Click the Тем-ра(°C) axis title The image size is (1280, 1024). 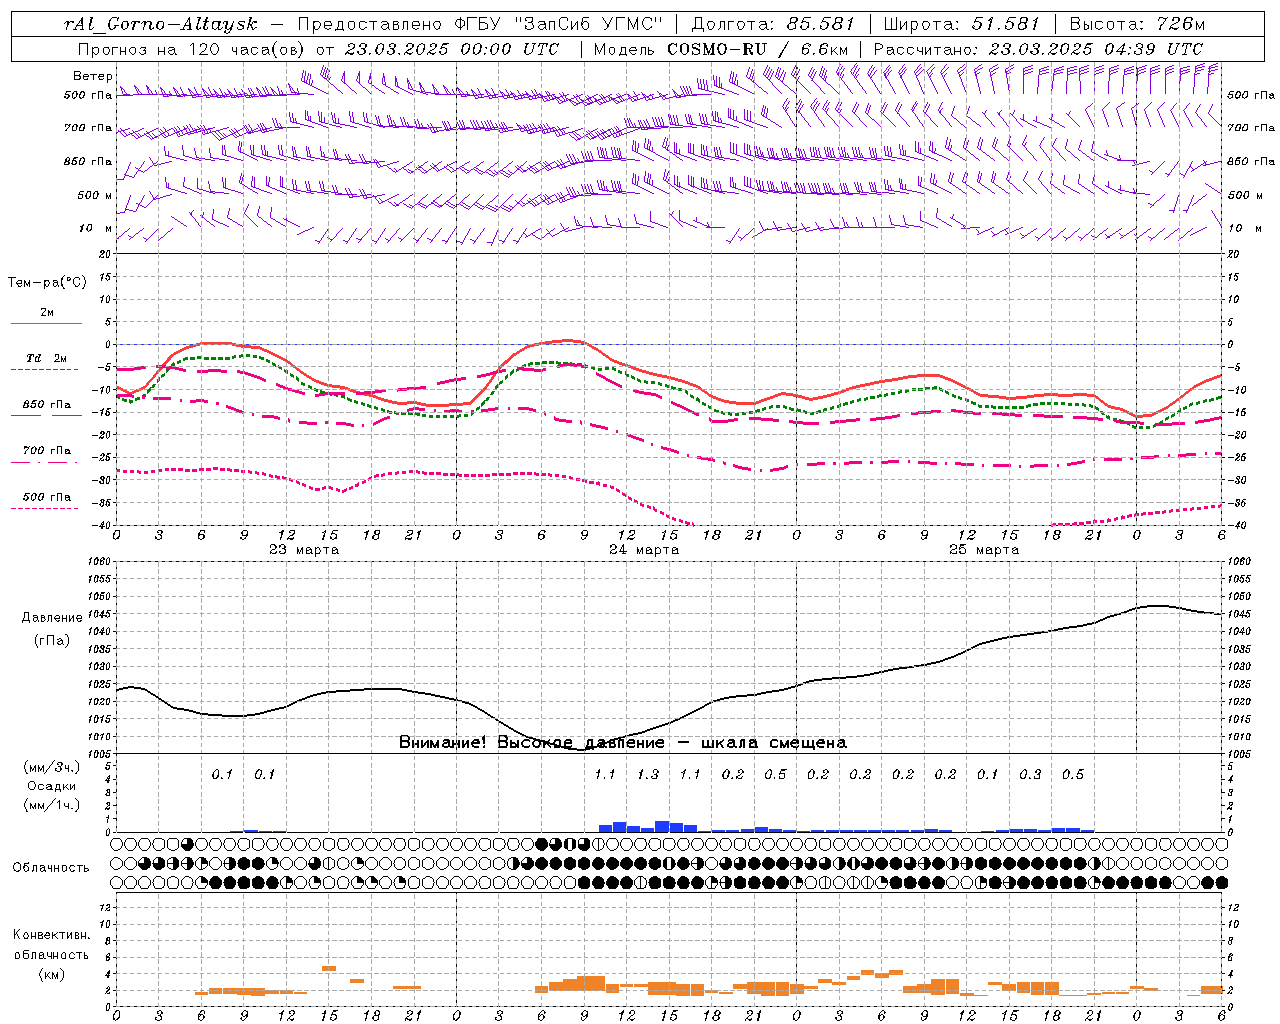click(47, 282)
